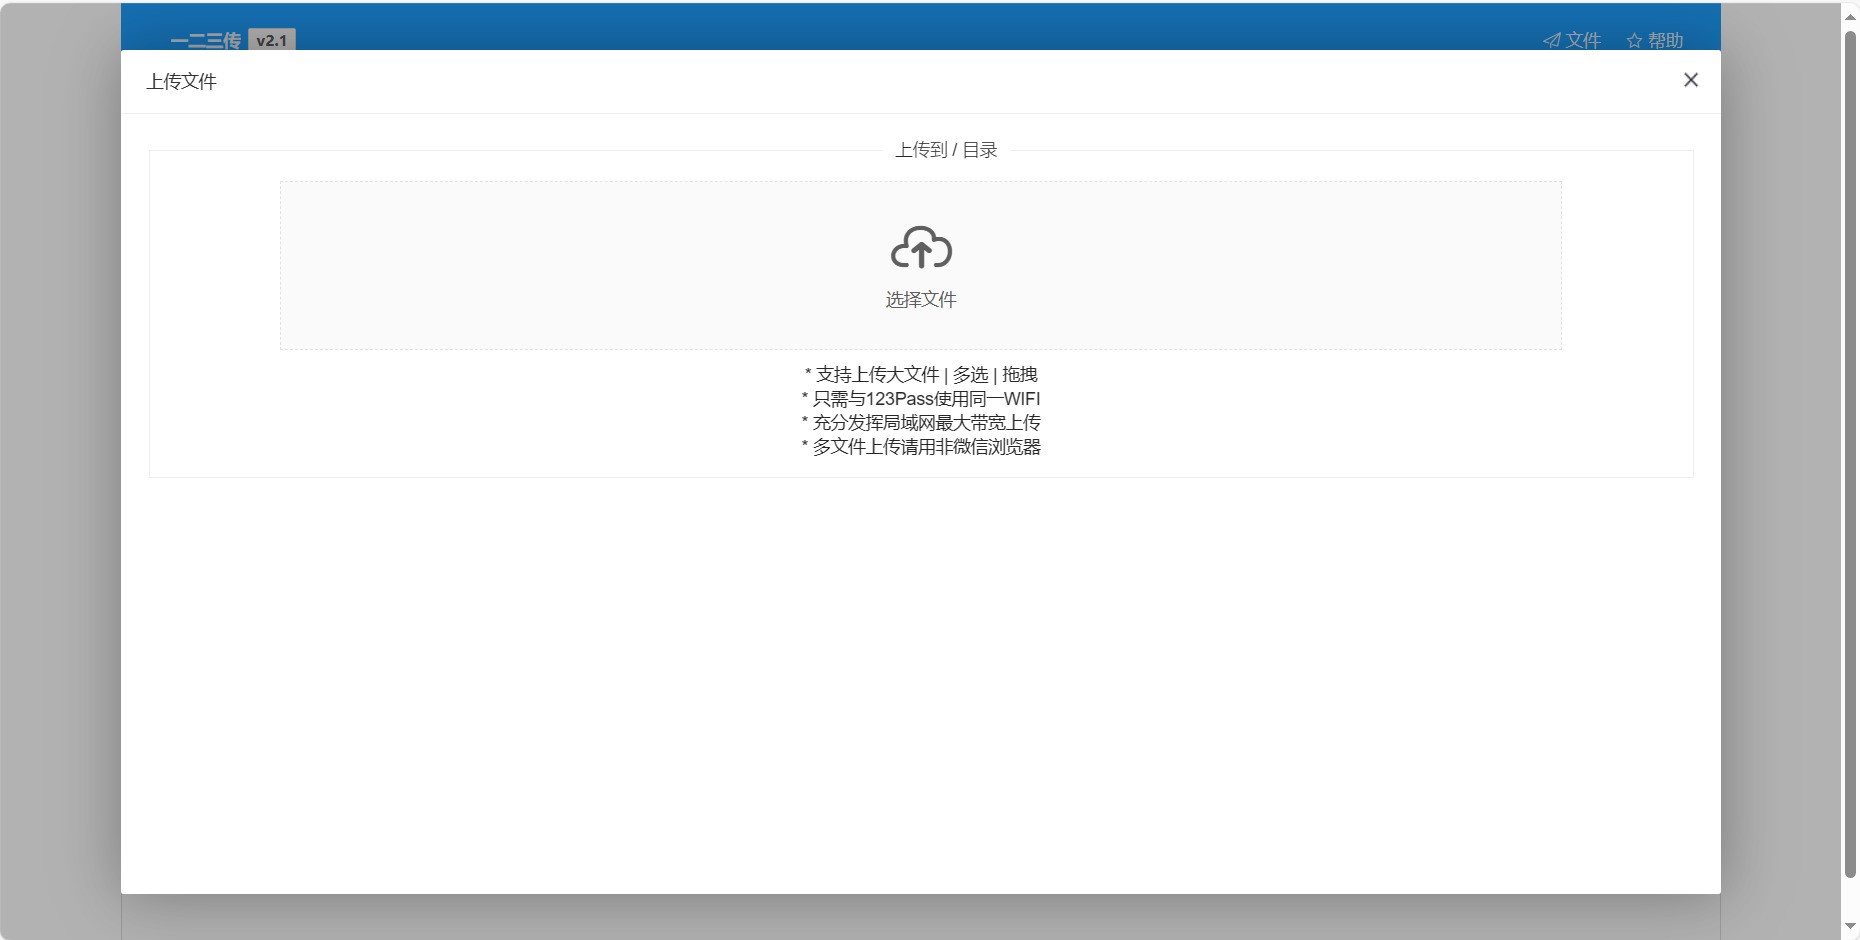Click the tip about 微信浏览器
Screen dimensions: 1860x940
click(x=921, y=447)
